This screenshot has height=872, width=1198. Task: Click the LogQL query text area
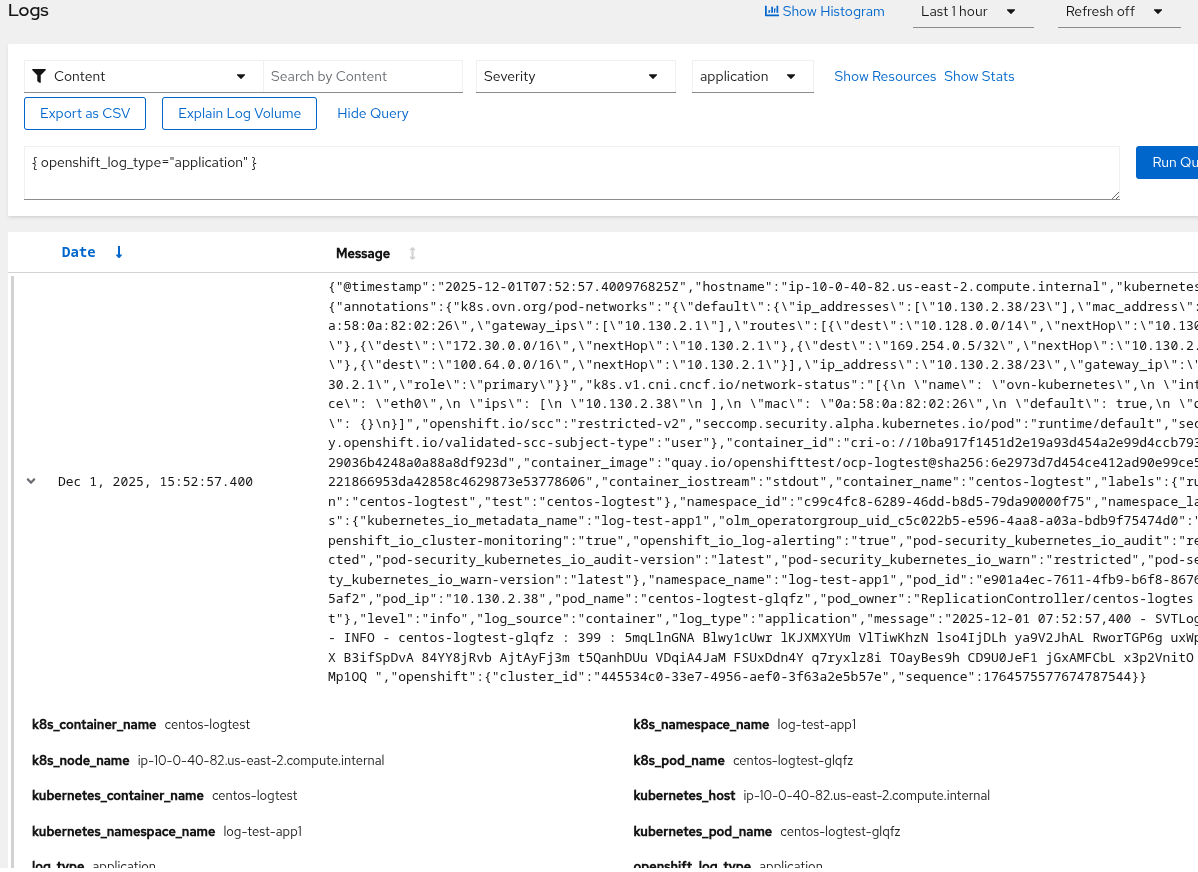click(x=571, y=173)
